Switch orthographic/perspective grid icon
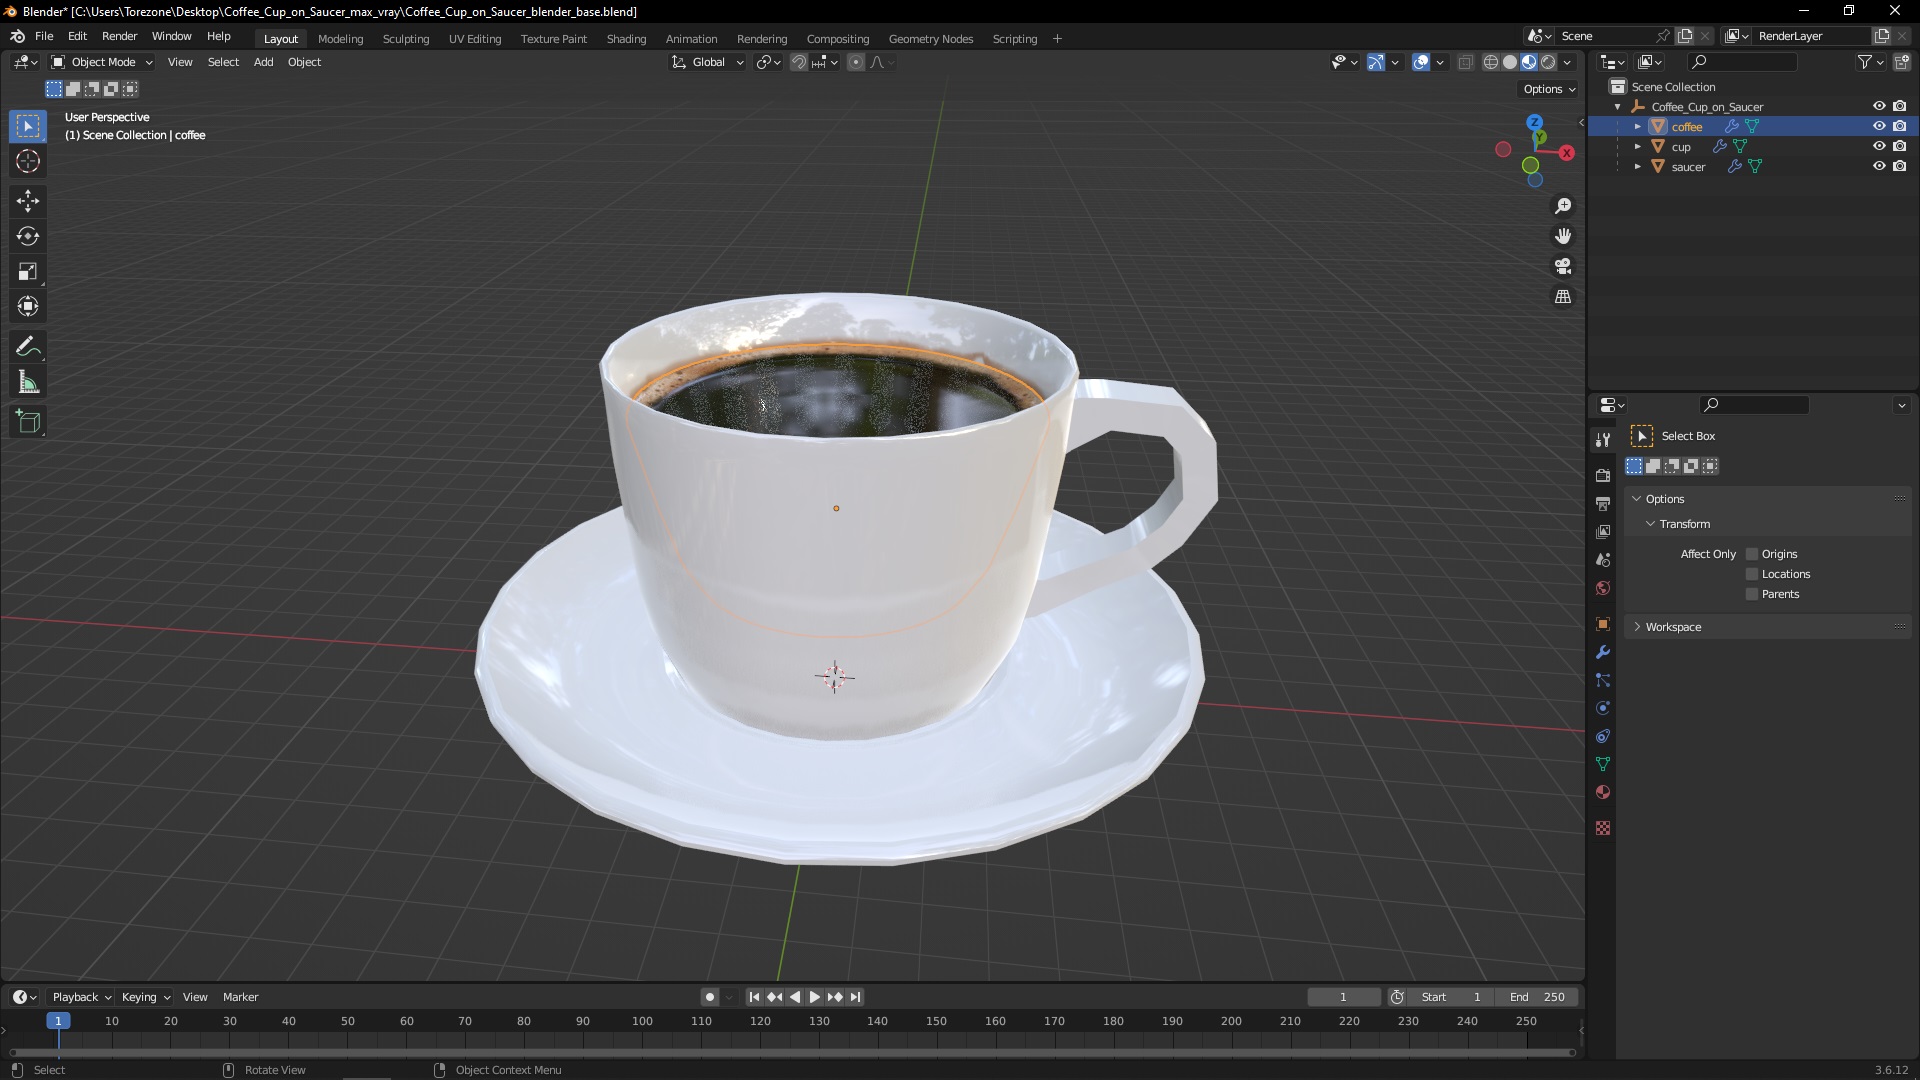1920x1080 pixels. 1563,297
